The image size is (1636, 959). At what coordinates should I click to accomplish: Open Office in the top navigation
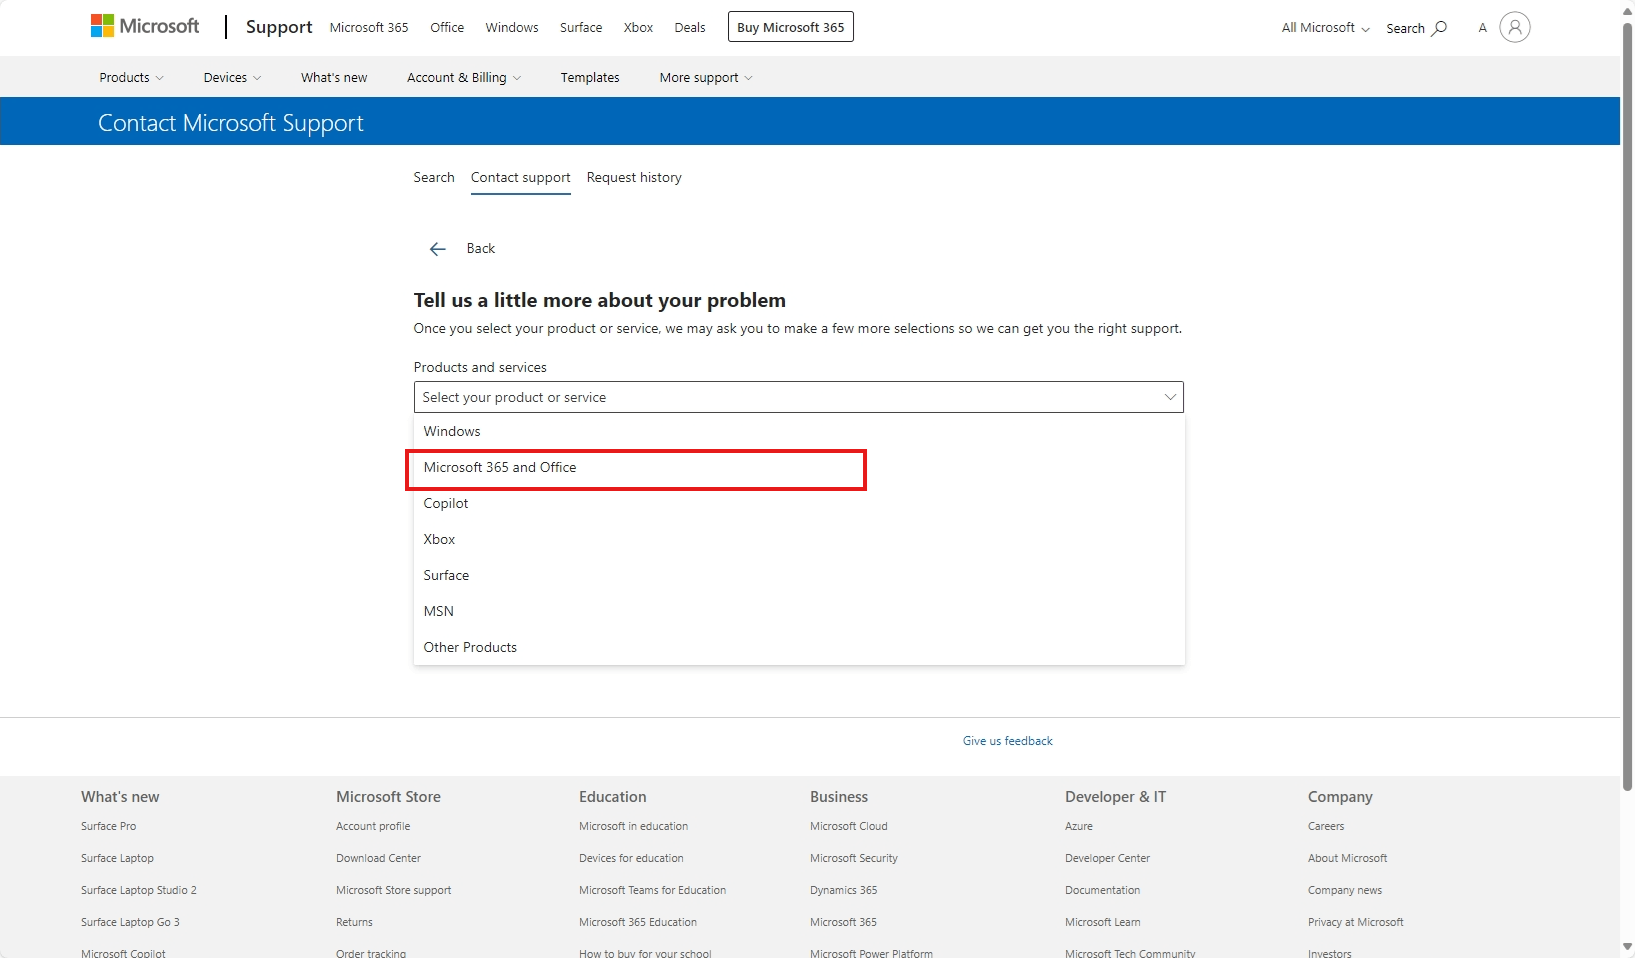[x=447, y=28]
